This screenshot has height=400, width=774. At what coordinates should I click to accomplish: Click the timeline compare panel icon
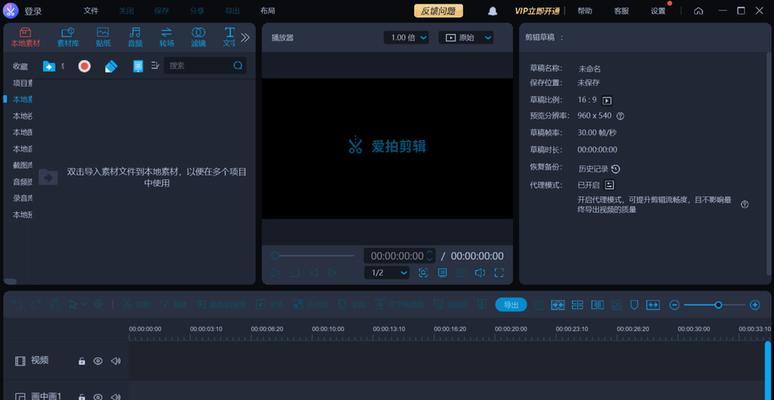597,305
